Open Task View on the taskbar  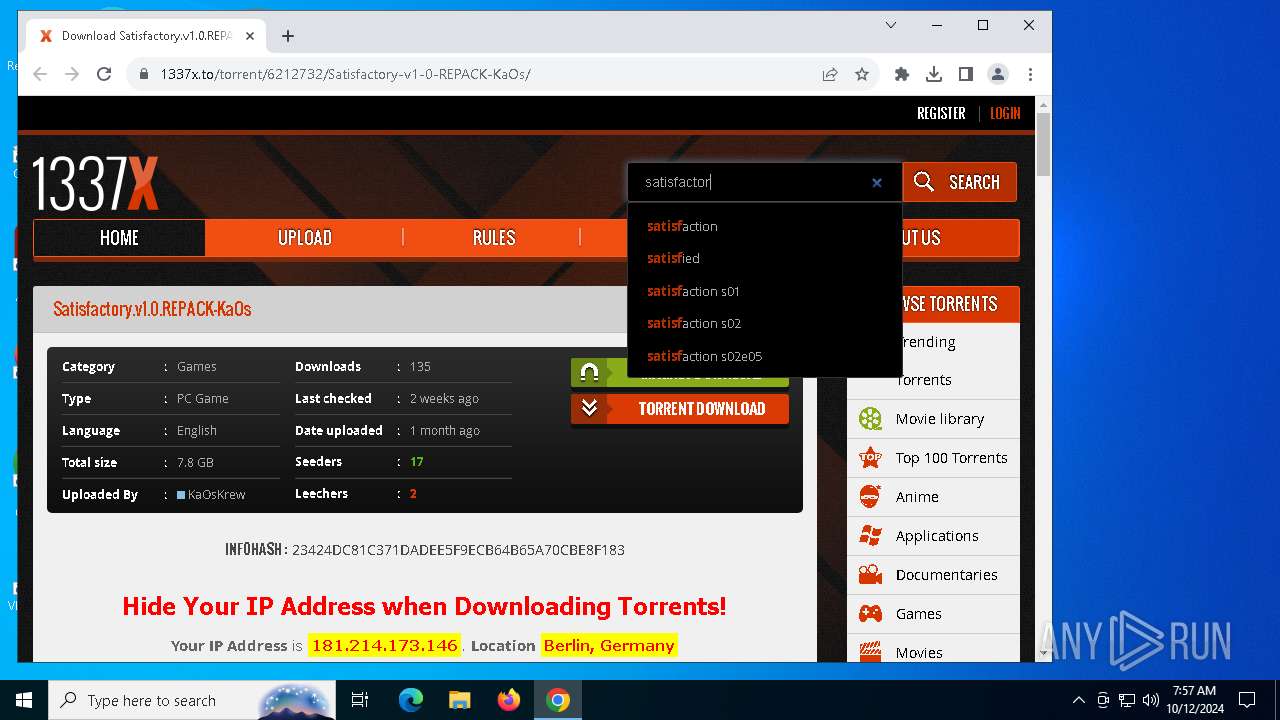(360, 700)
